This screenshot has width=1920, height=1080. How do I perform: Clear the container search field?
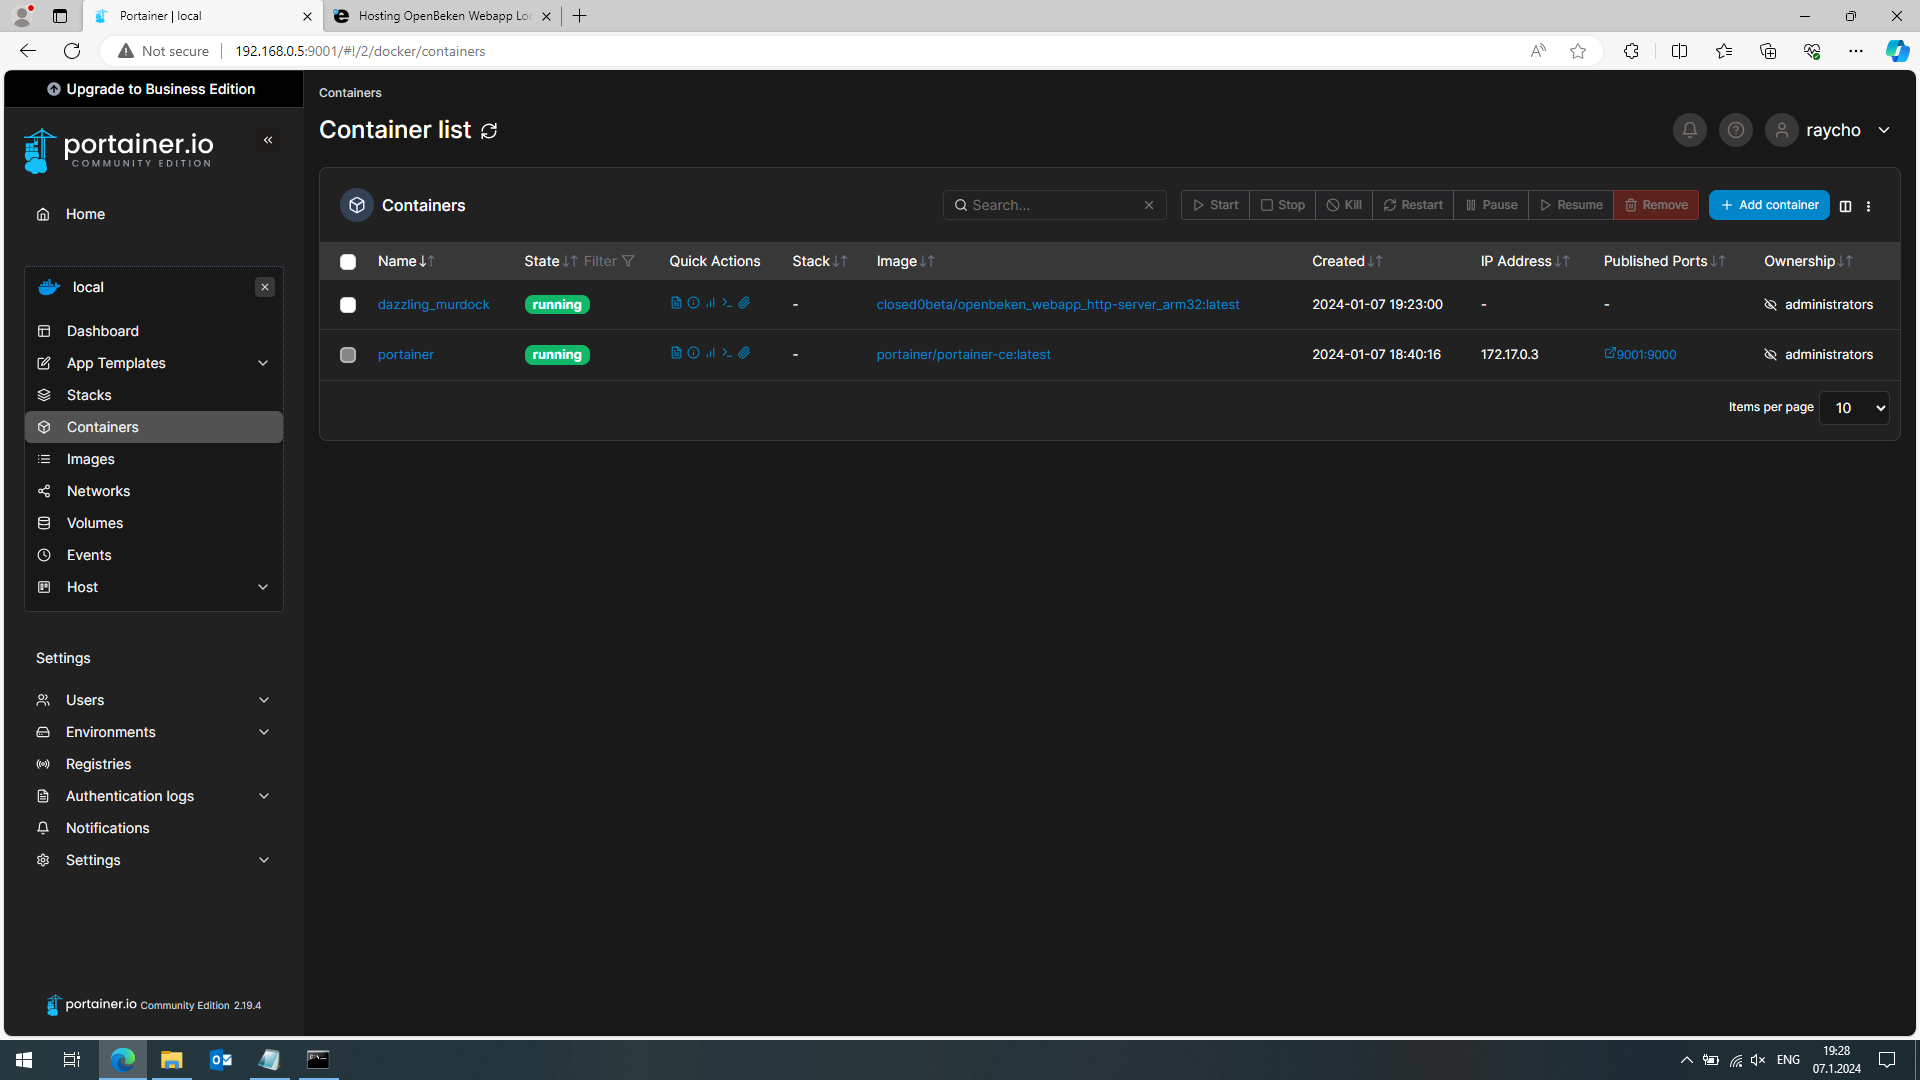tap(1149, 205)
